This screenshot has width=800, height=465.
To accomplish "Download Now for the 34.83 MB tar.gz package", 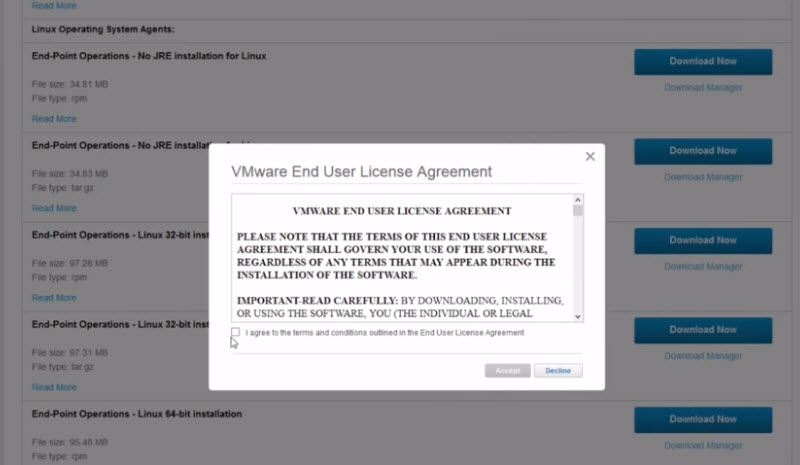I will coord(702,151).
